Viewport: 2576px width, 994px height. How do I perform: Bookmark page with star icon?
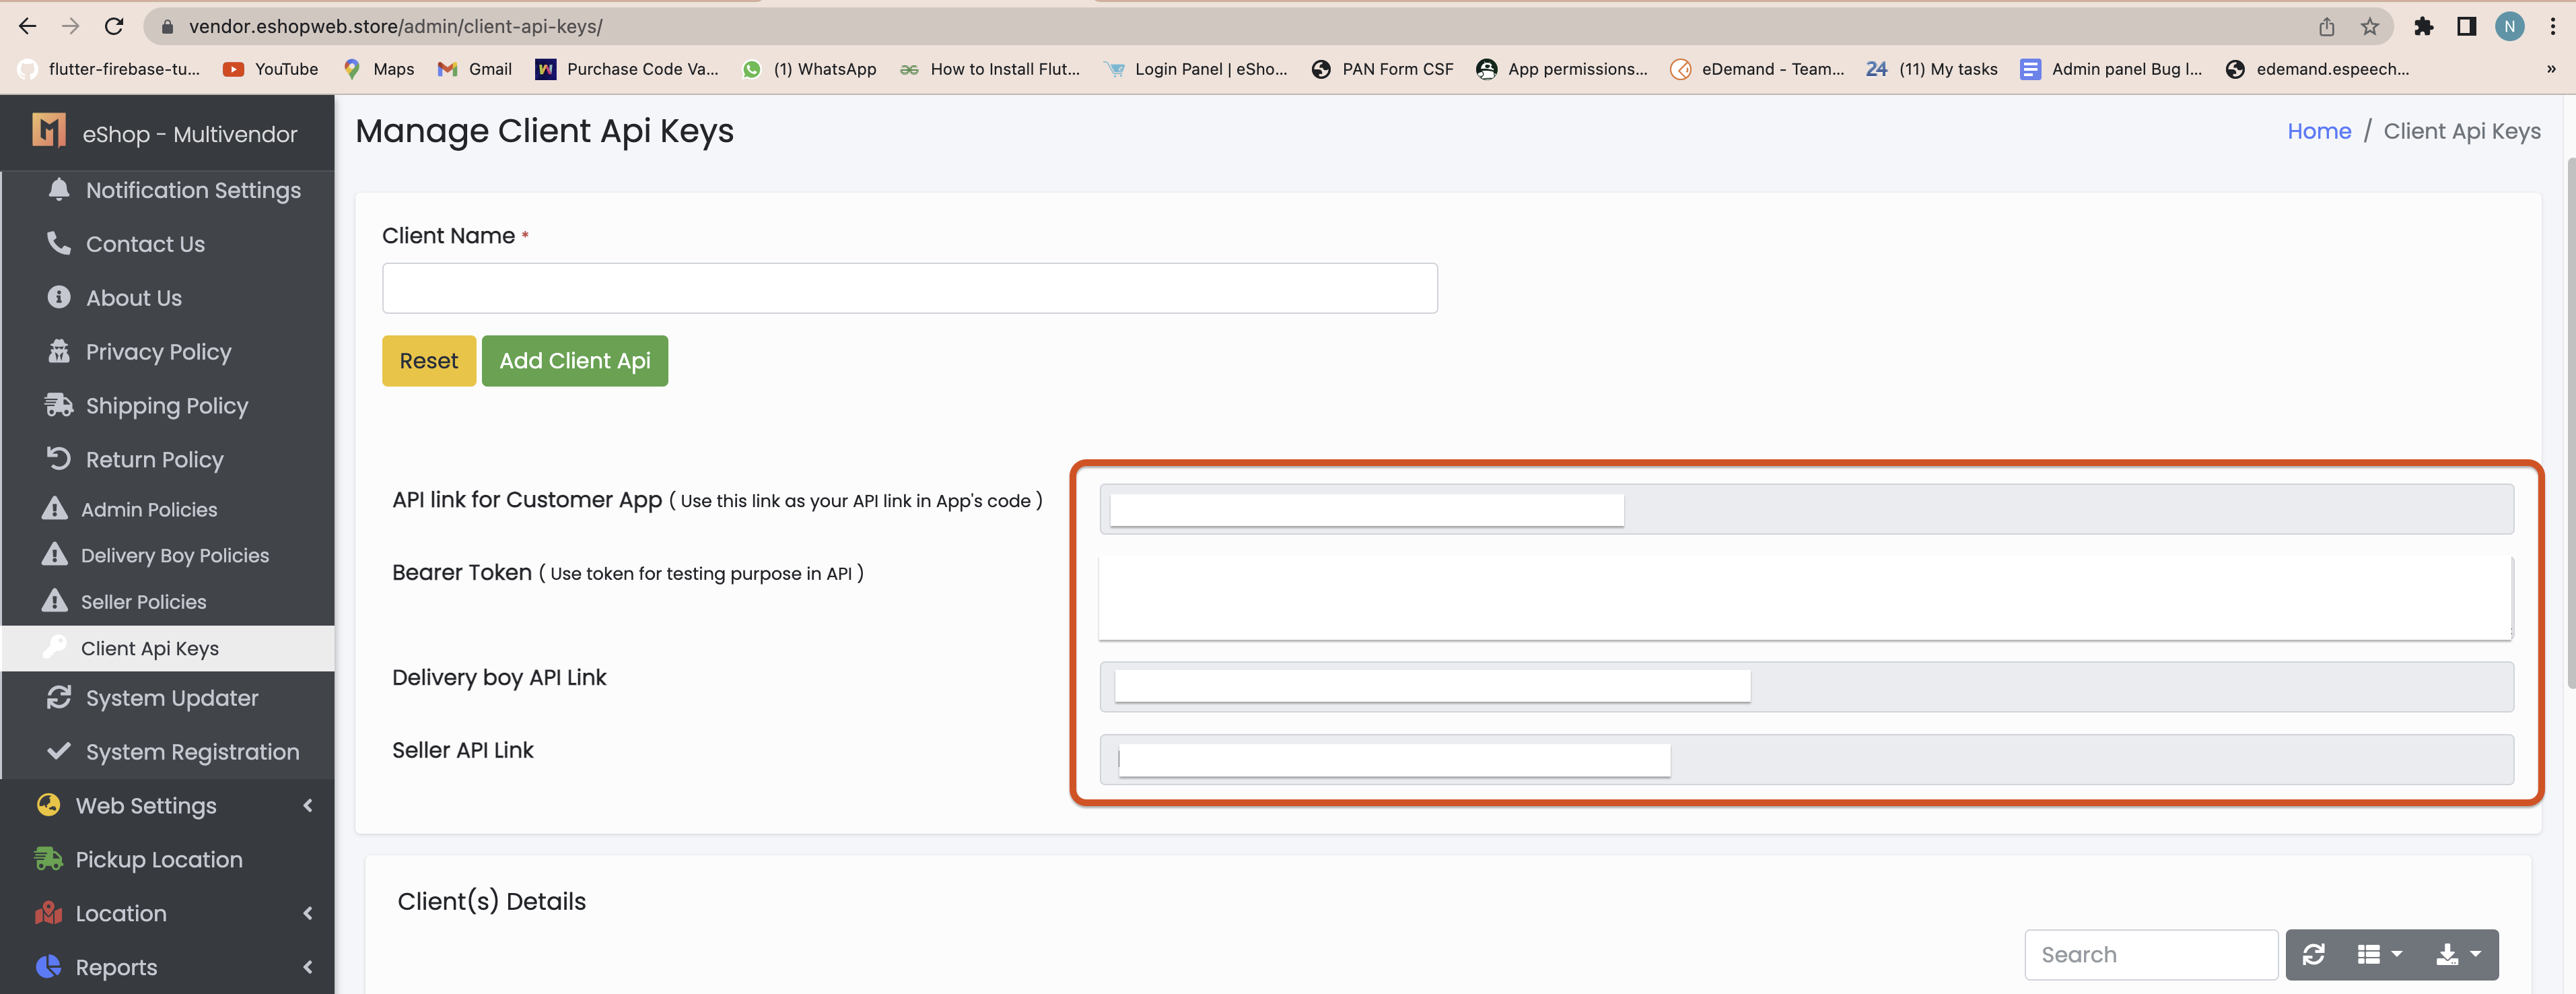point(2369,27)
